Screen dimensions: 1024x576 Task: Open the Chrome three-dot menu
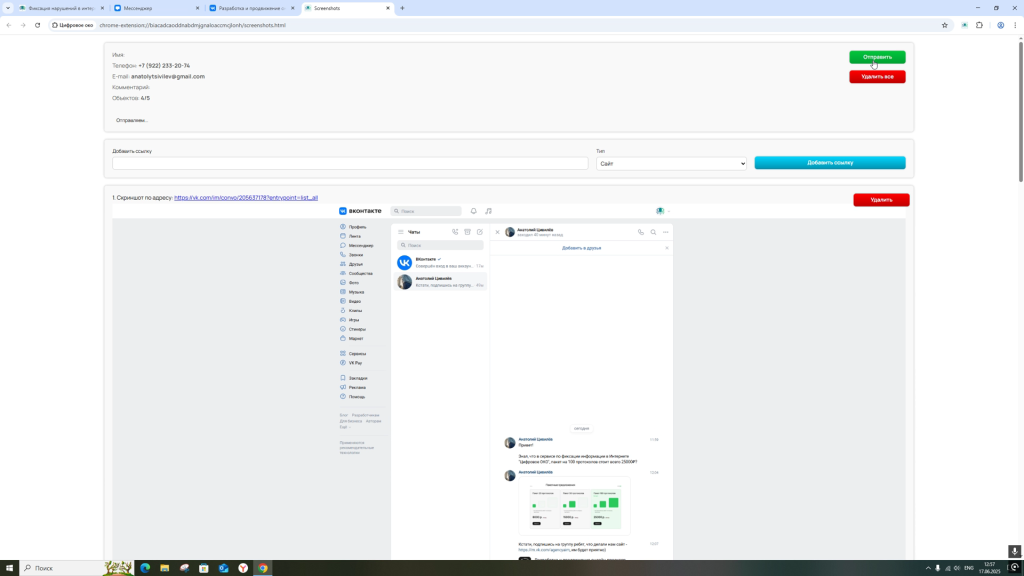[x=1015, y=25]
